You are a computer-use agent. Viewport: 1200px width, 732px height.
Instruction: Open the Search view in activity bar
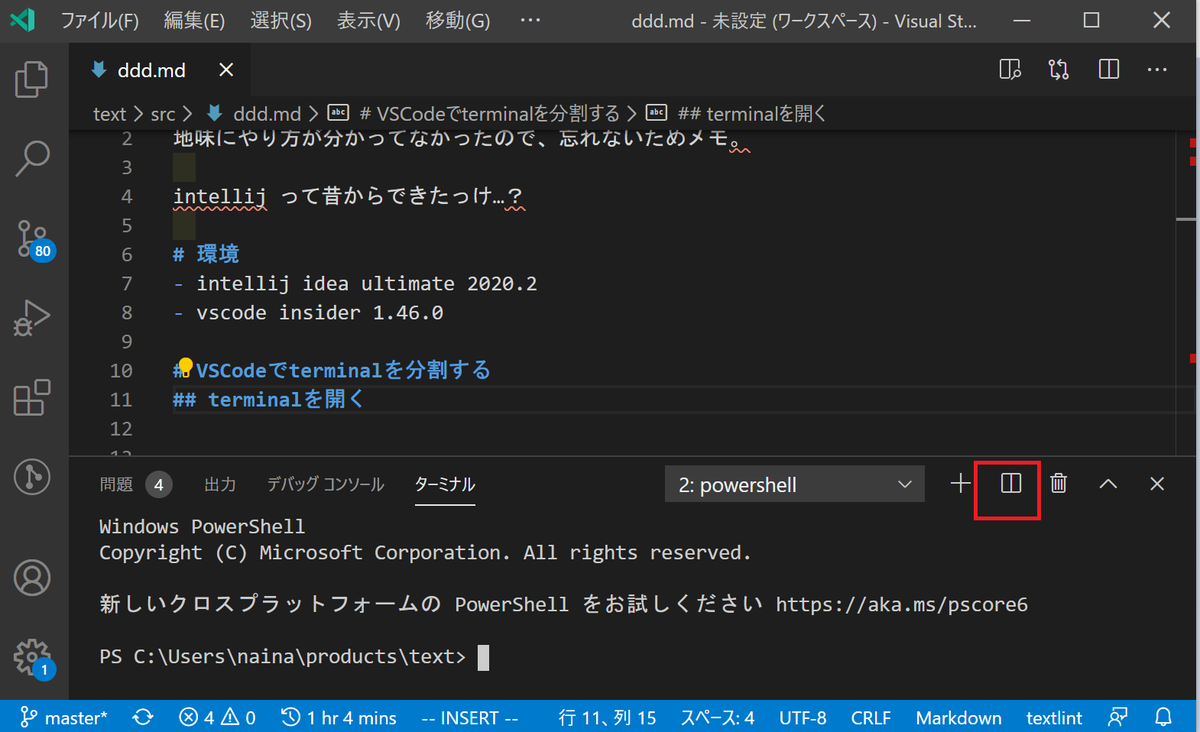click(x=32, y=157)
